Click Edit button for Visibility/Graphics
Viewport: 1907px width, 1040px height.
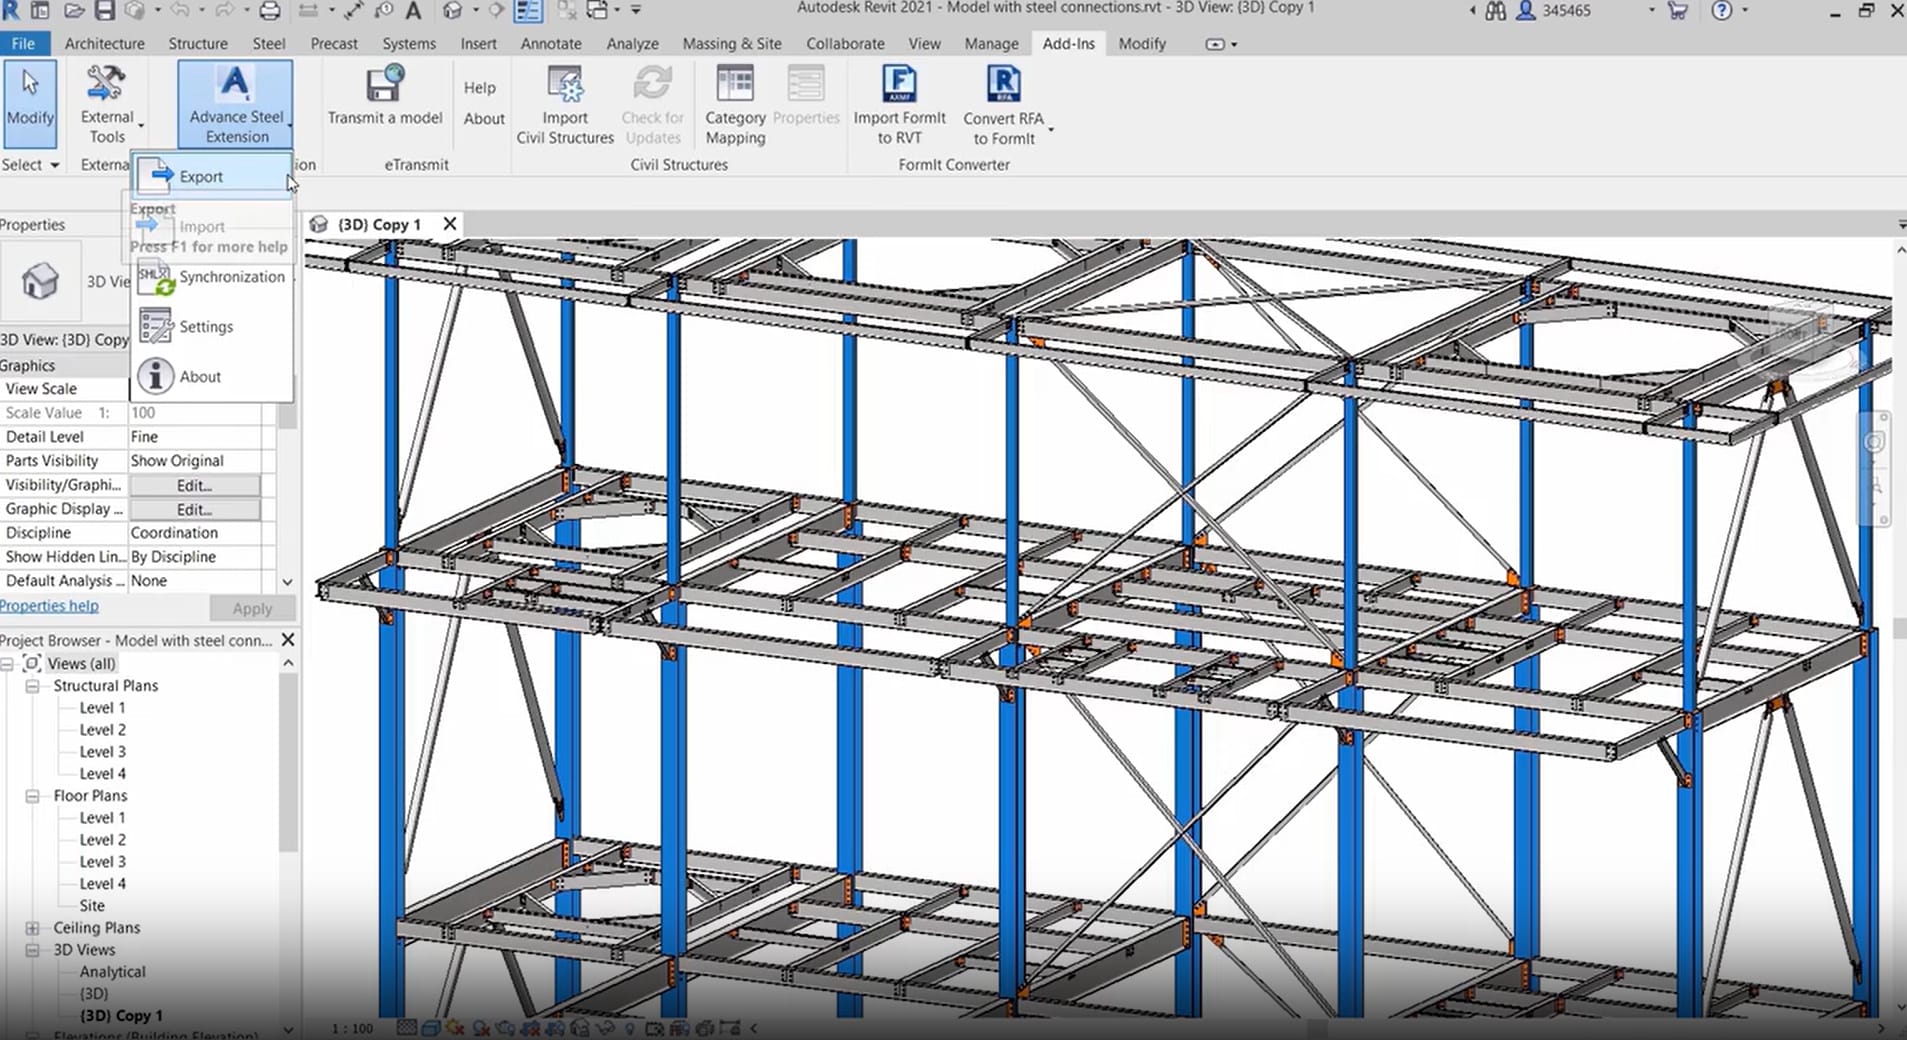[x=194, y=485]
